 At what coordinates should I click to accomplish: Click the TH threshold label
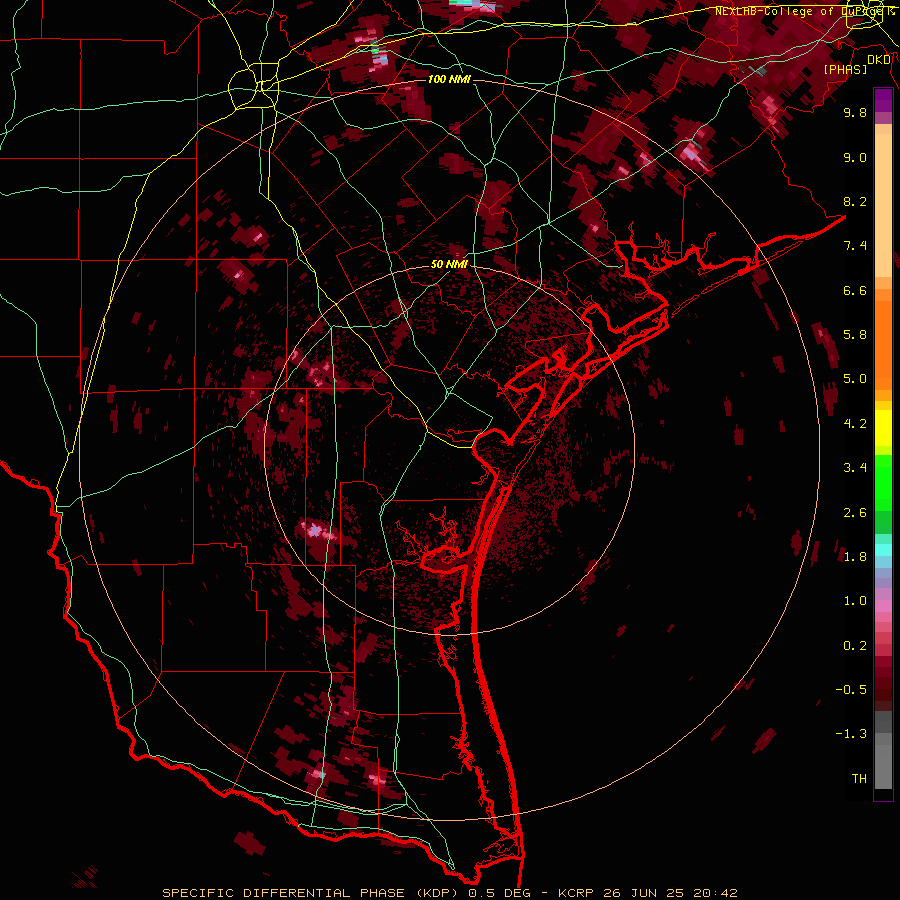tap(859, 779)
